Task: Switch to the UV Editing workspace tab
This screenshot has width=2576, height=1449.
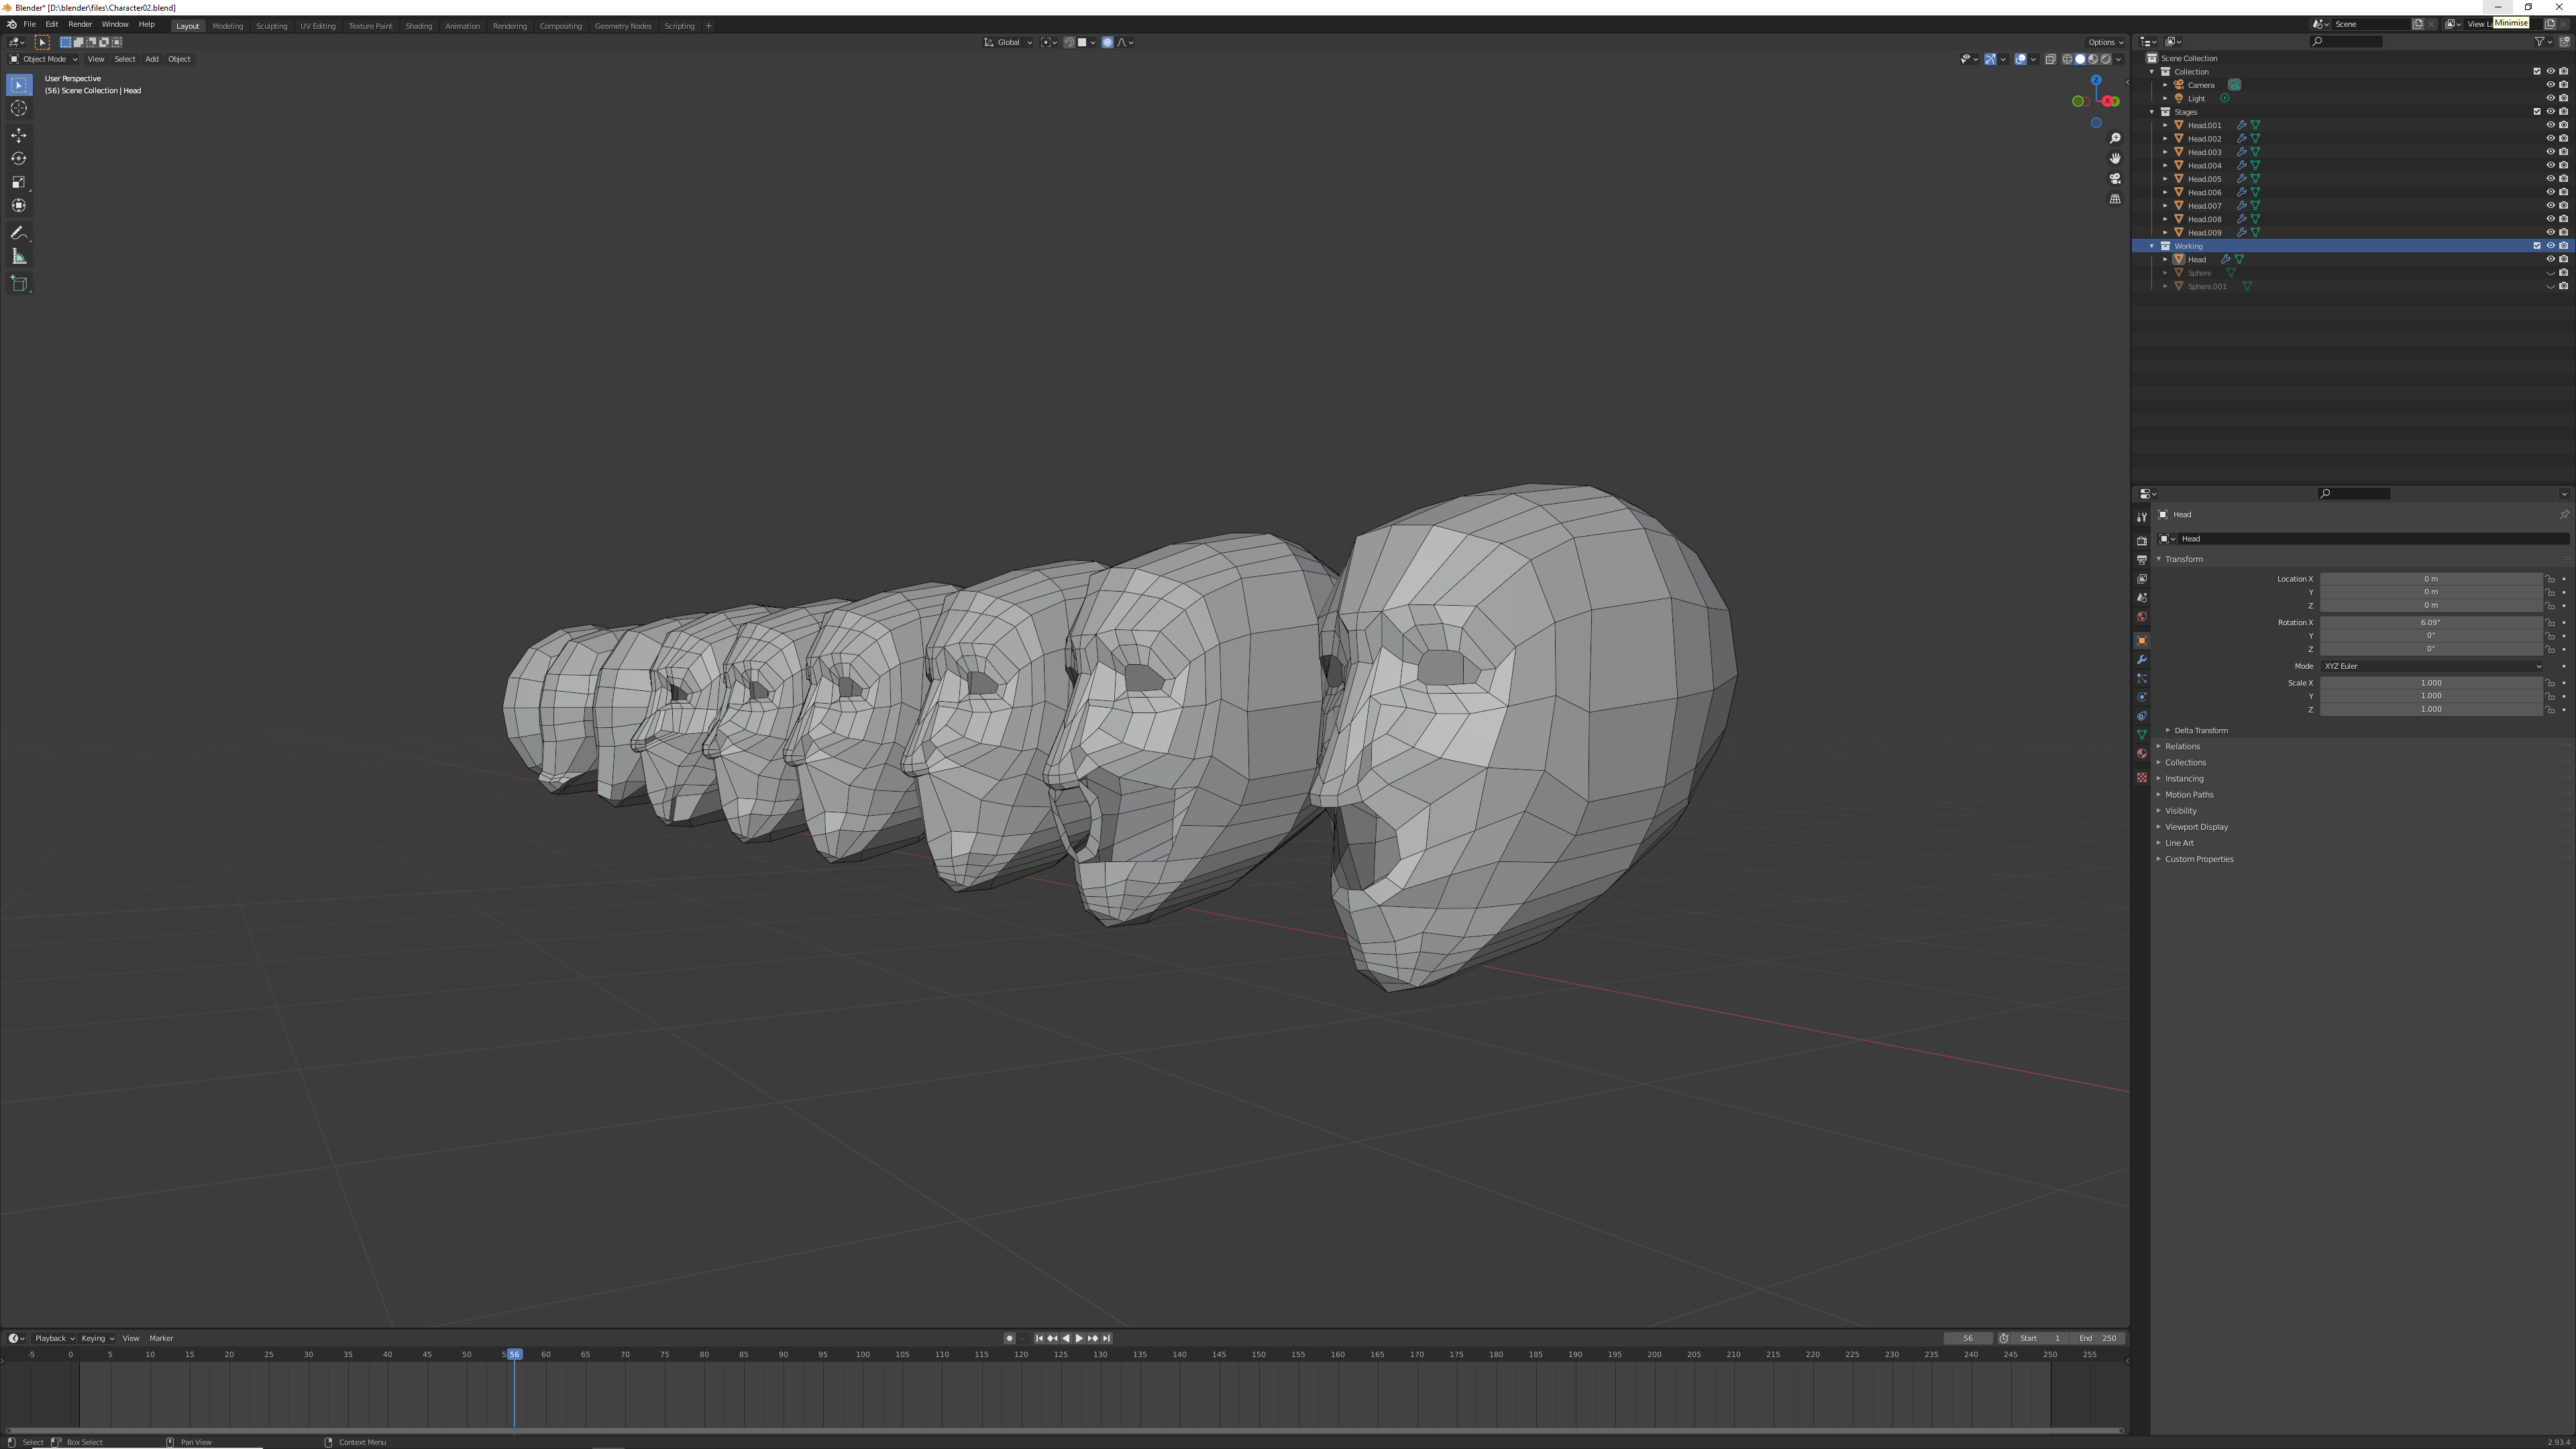Action: [x=318, y=26]
